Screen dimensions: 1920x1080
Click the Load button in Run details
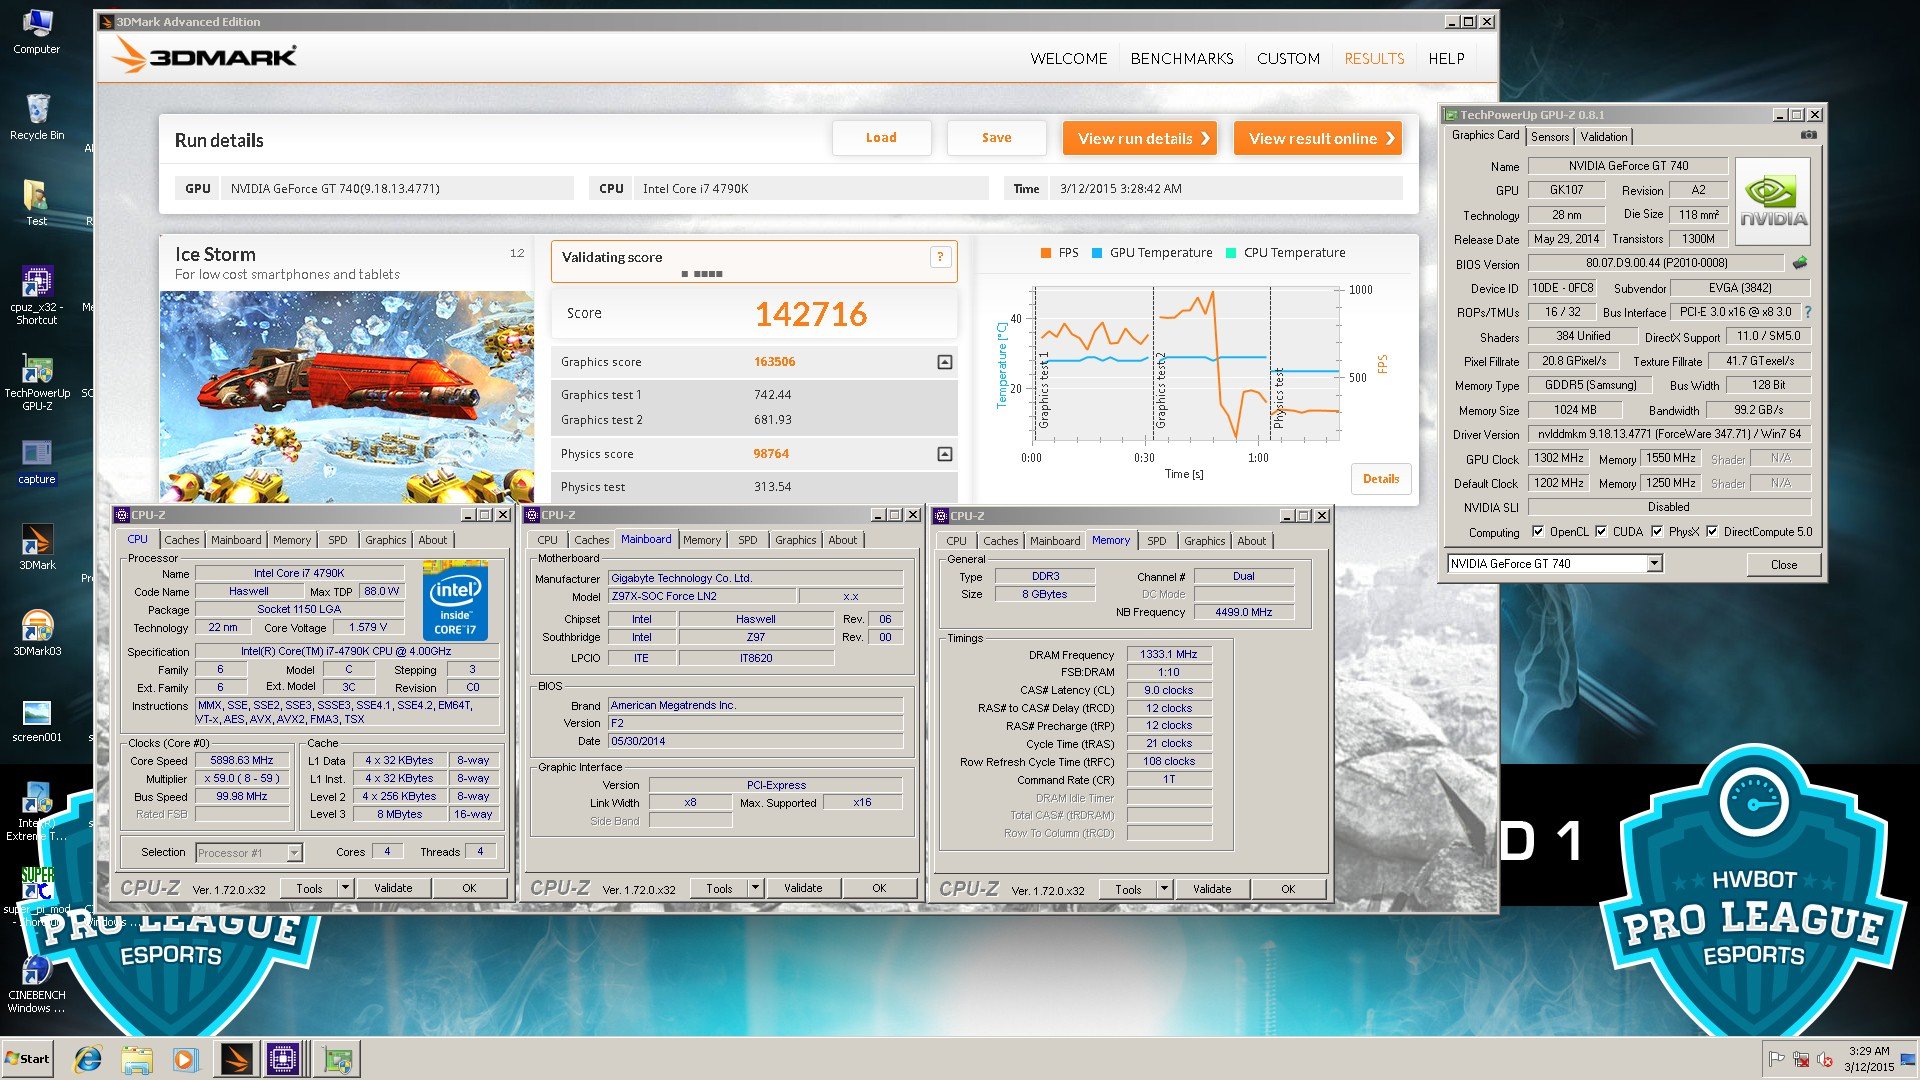click(x=881, y=138)
